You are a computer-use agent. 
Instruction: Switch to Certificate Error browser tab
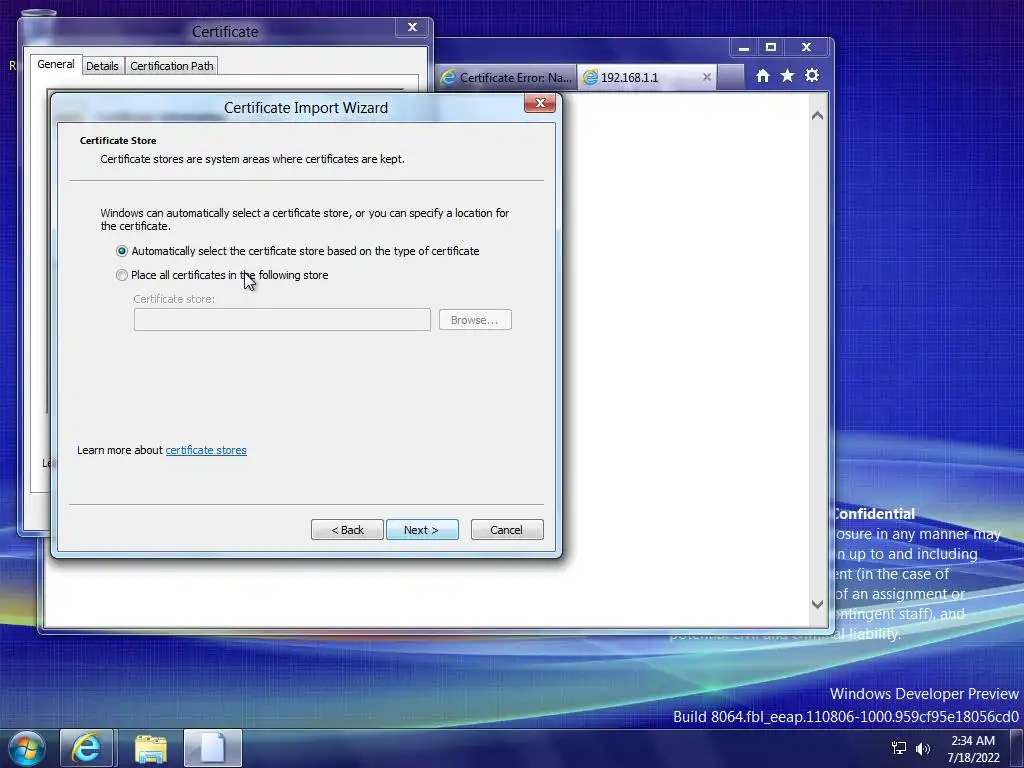tap(507, 77)
